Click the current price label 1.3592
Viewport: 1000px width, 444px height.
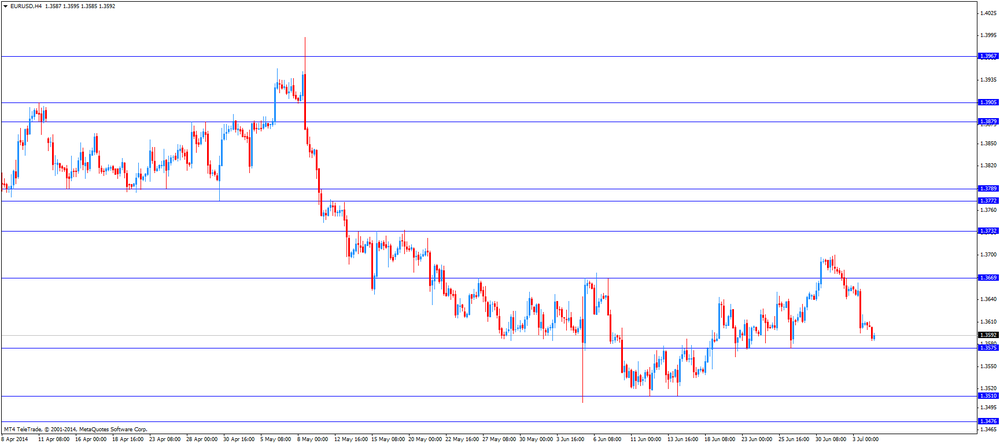987,335
